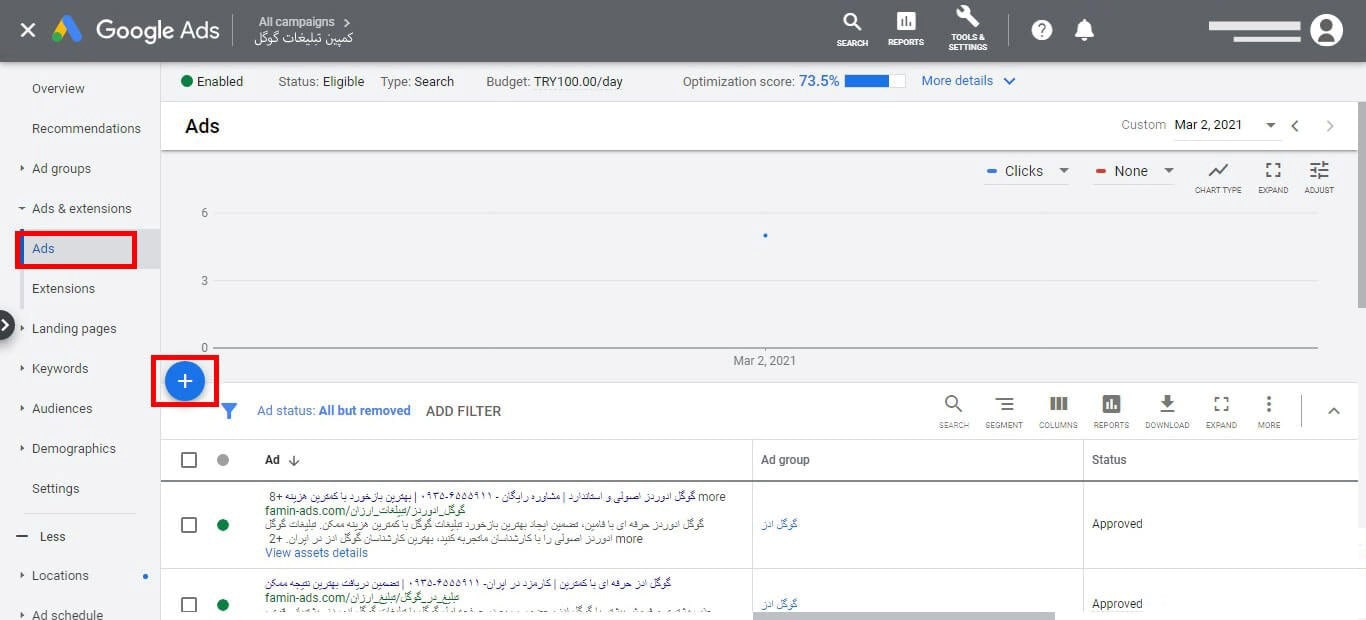The height and width of the screenshot is (620, 1366).
Task: Edit Ad status All but removed filter
Action: pyautogui.click(x=334, y=411)
